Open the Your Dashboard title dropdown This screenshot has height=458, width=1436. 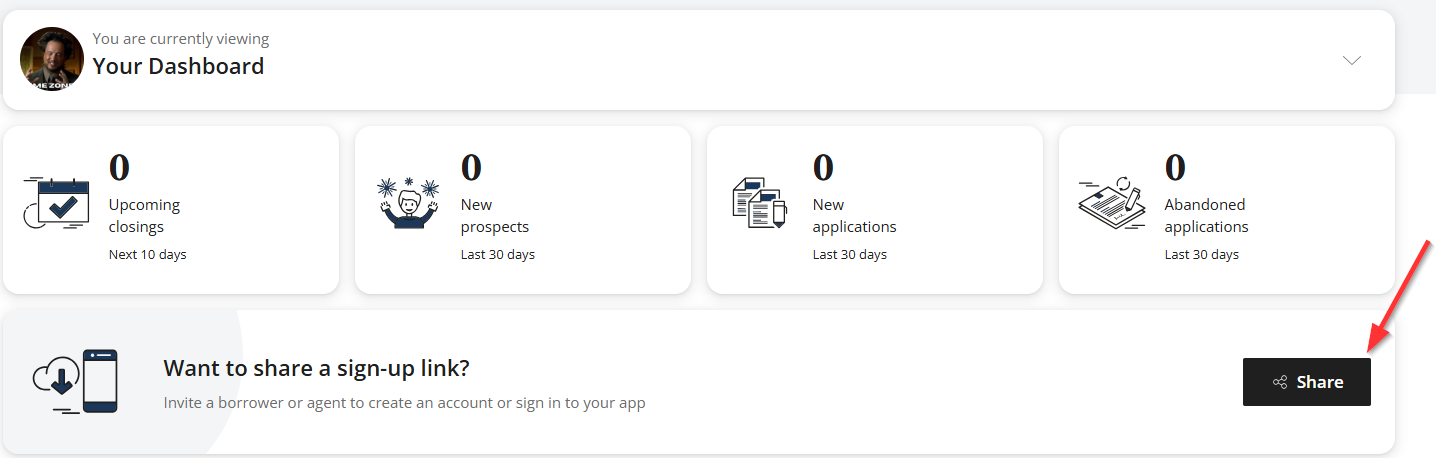click(179, 66)
